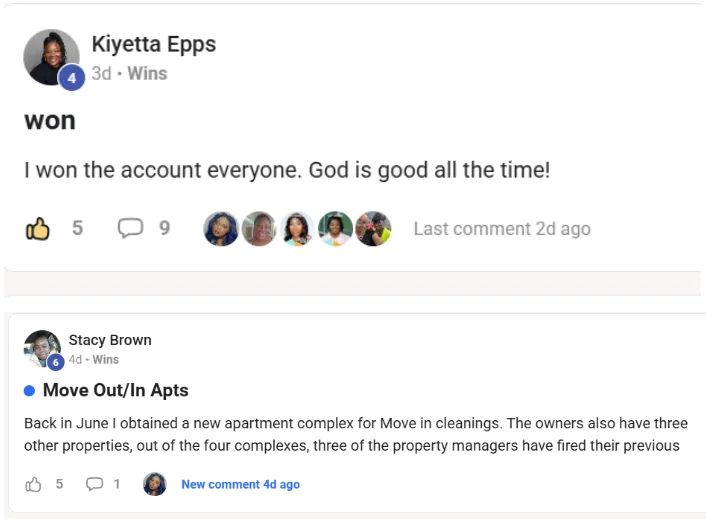Click last commenter avatar on won post
Image resolution: width=706 pixels, height=519 pixels.
pyautogui.click(x=373, y=229)
